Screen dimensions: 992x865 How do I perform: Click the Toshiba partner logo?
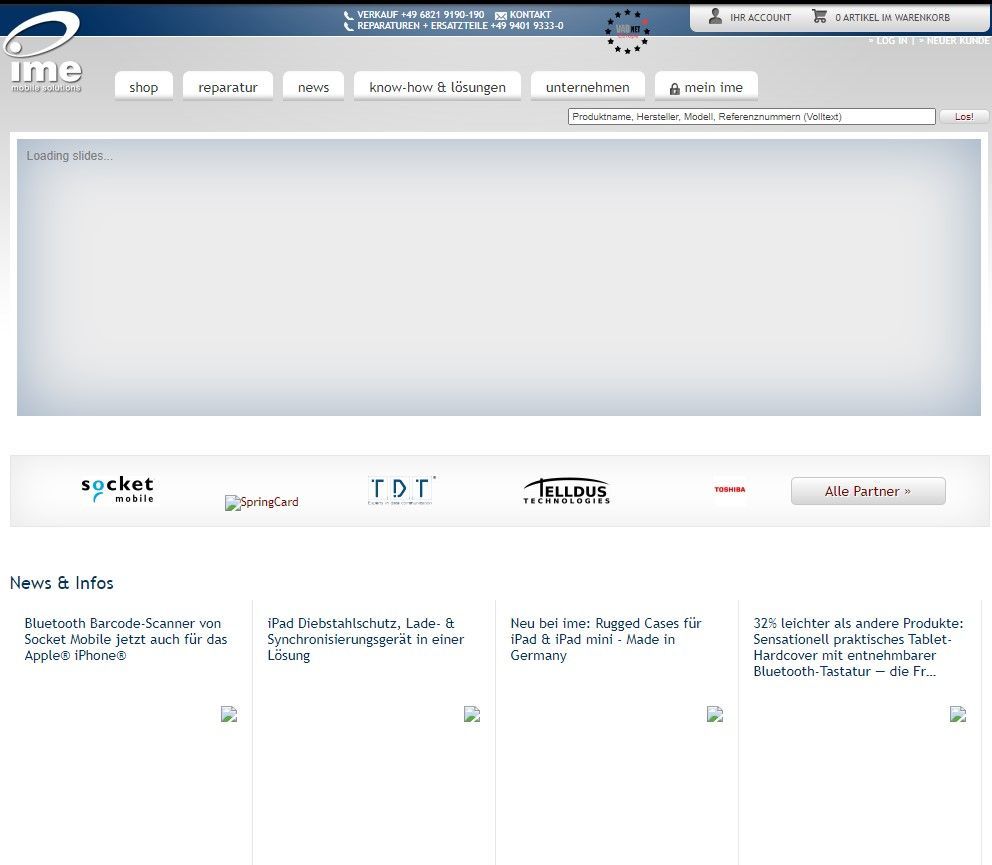click(730, 489)
